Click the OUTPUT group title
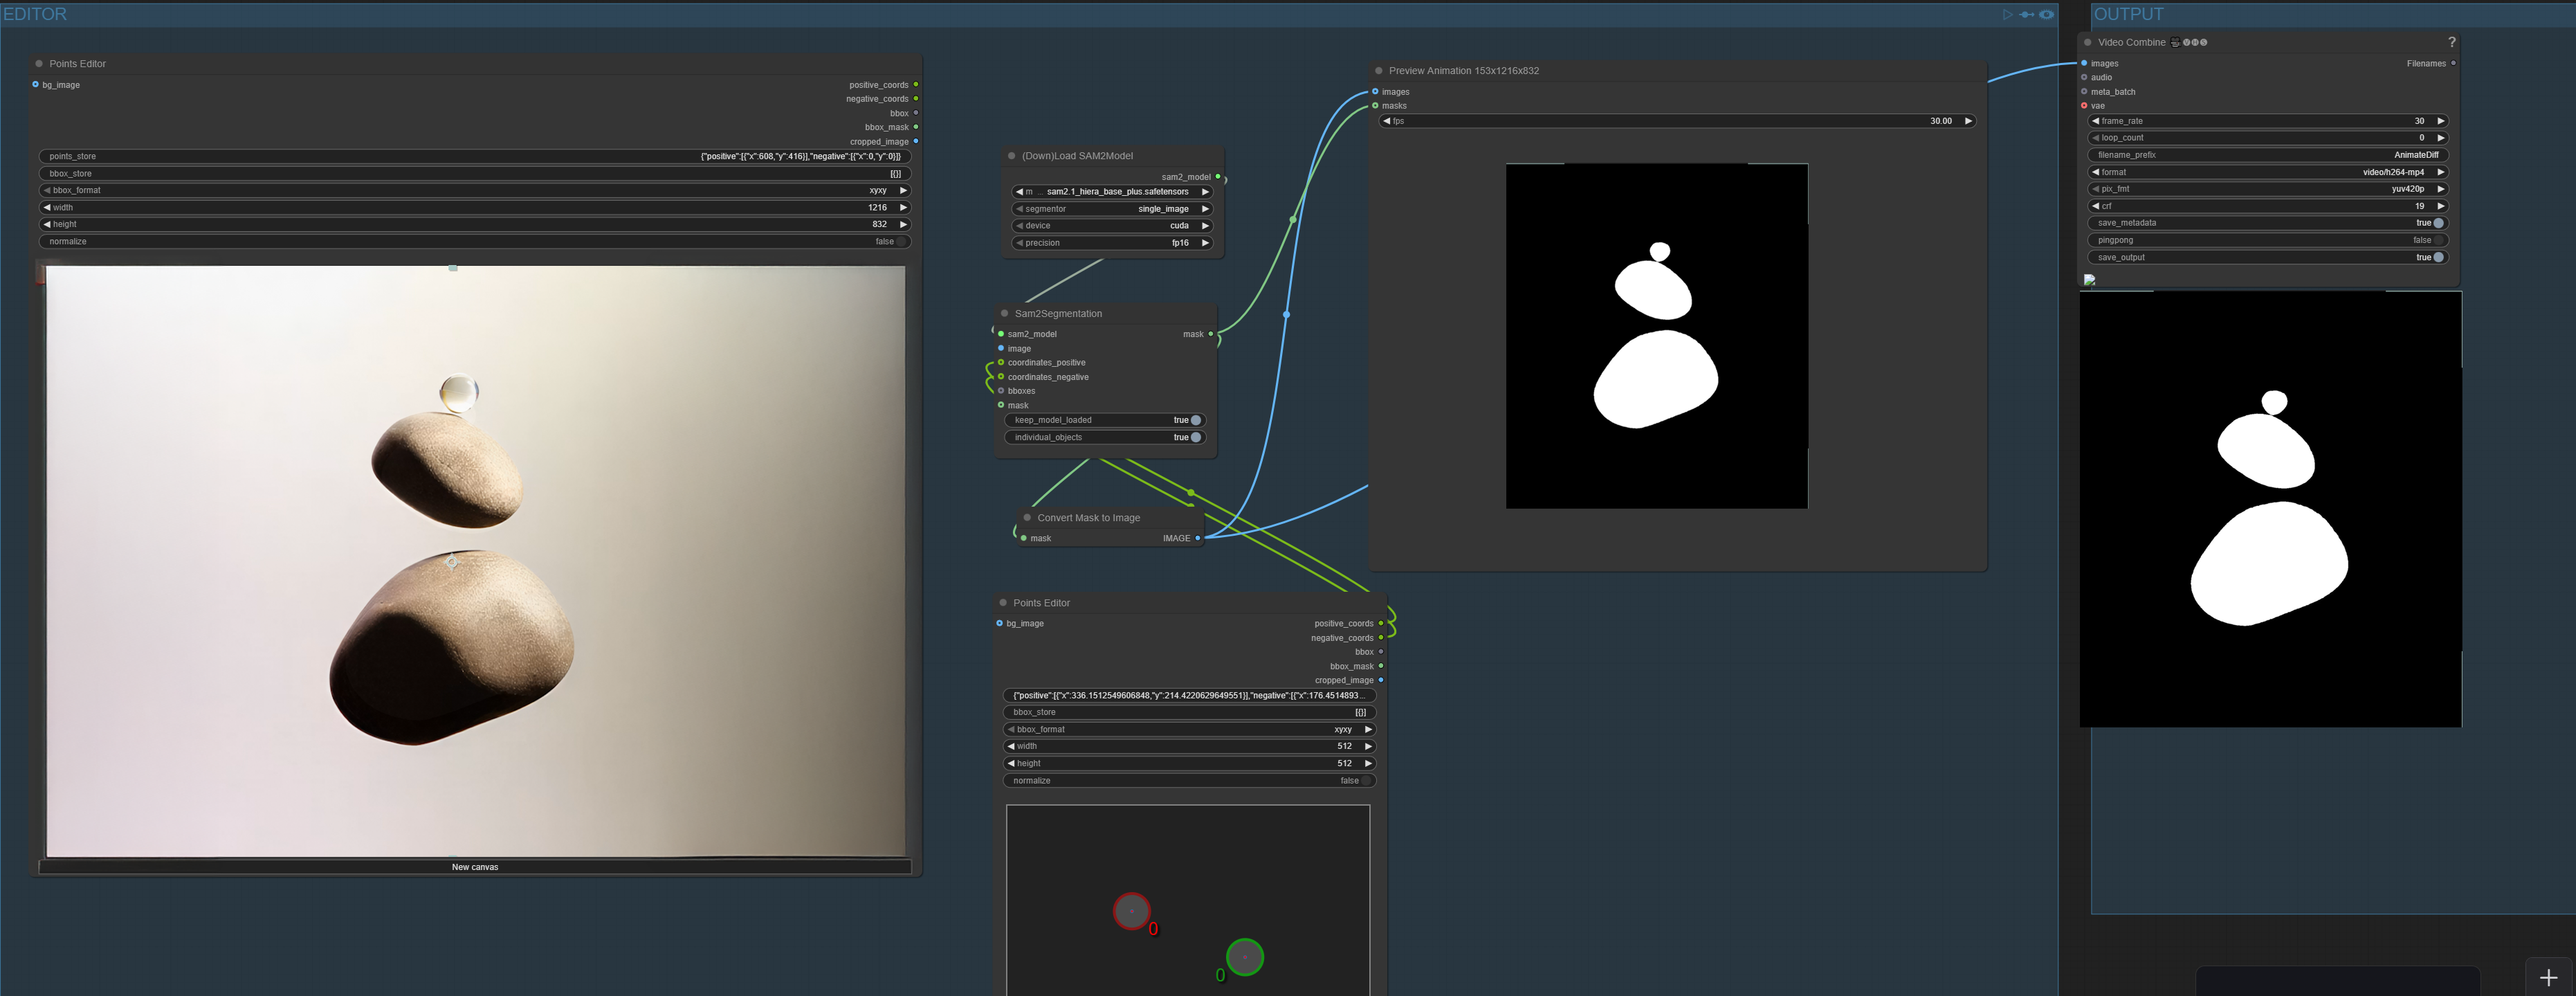Screen dimensions: 2576x996 (2128, 14)
